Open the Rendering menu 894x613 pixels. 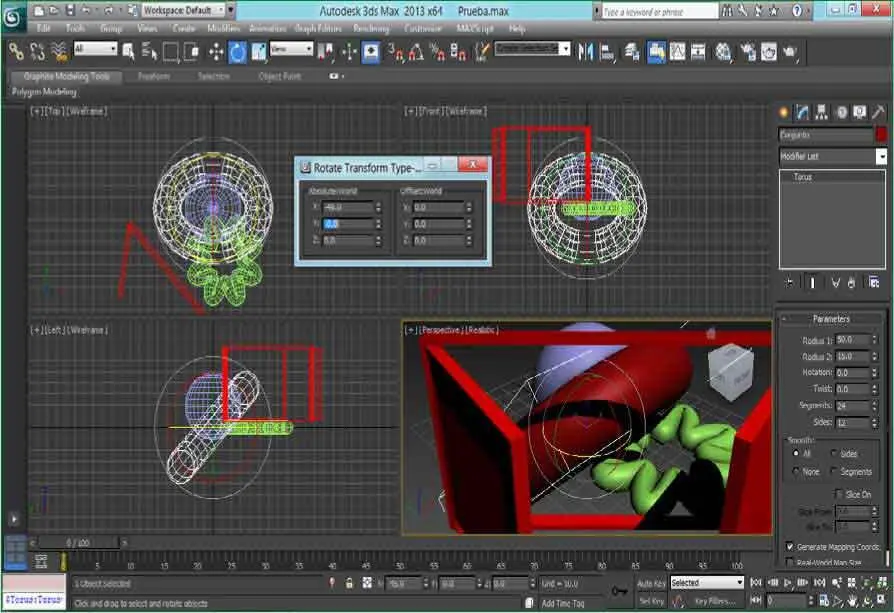point(371,29)
